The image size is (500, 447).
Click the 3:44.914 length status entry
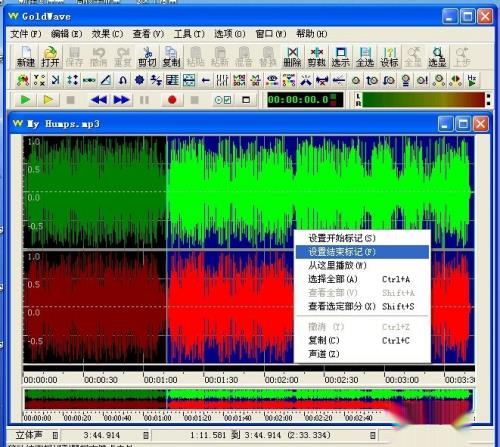tap(102, 435)
